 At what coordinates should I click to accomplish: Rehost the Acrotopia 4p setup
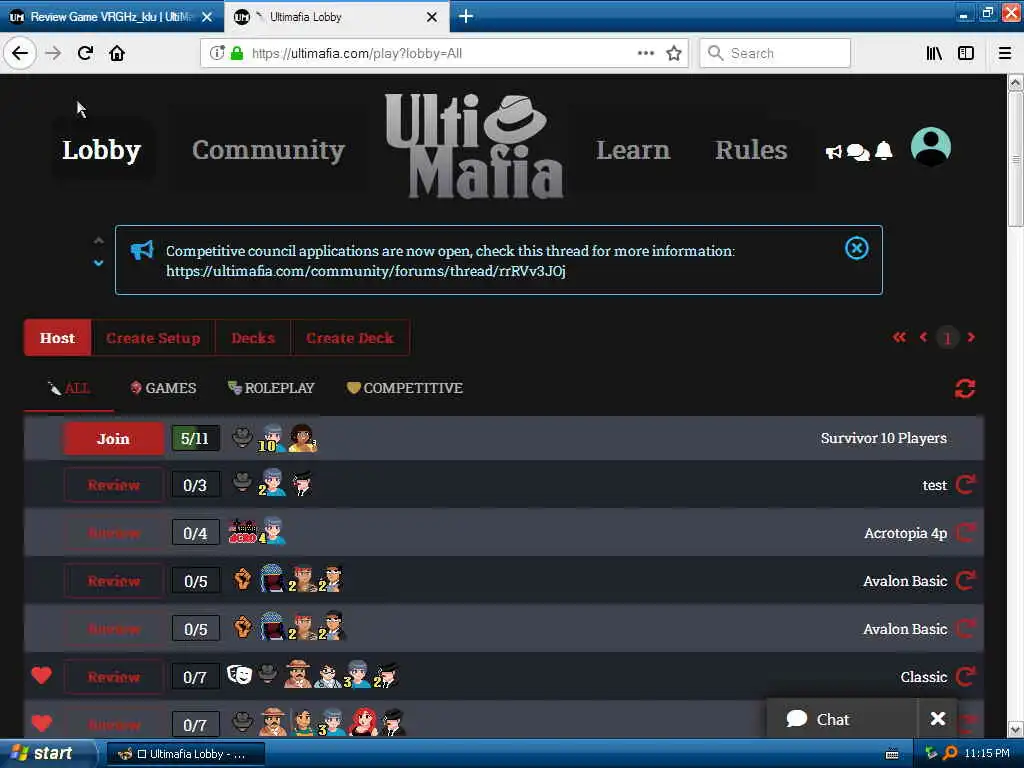(965, 533)
